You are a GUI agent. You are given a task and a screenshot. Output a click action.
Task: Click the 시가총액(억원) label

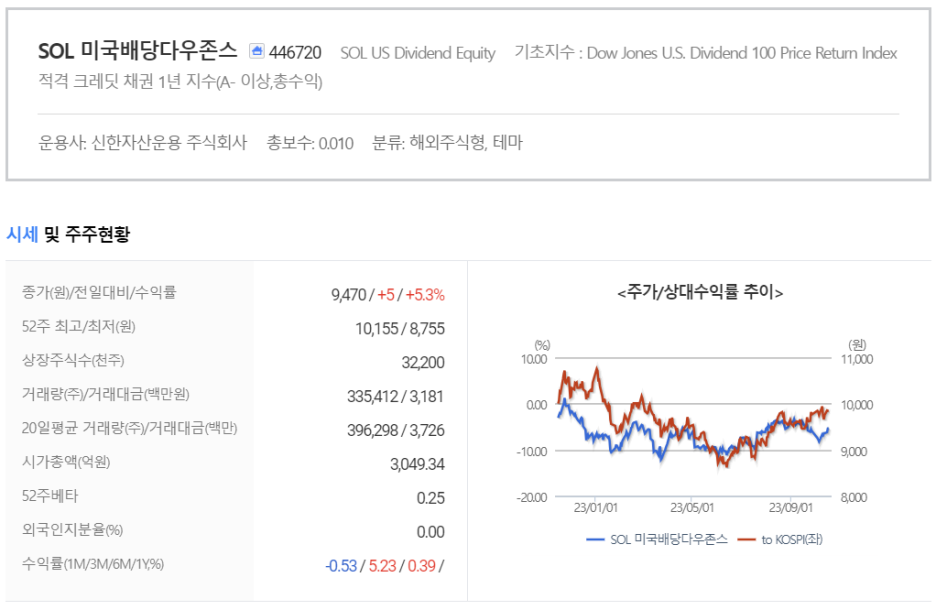pos(66,462)
